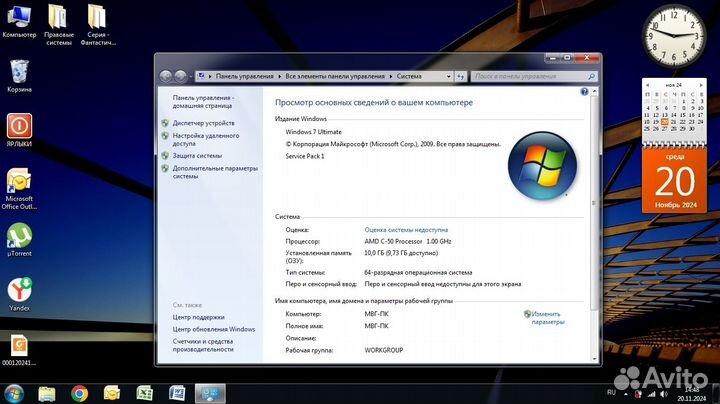Open the Серия Фантастич... folder
720x404 pixels.
[x=98, y=24]
